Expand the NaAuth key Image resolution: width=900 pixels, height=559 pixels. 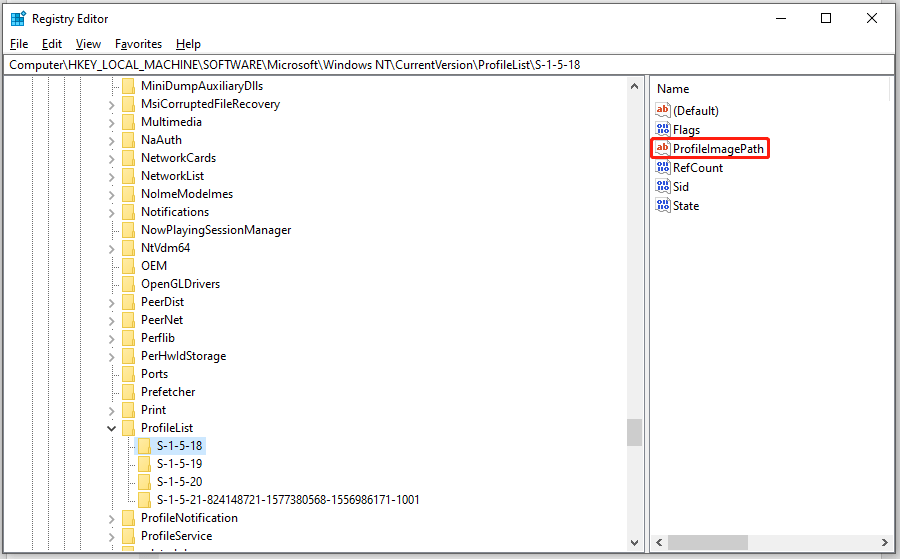tap(112, 141)
